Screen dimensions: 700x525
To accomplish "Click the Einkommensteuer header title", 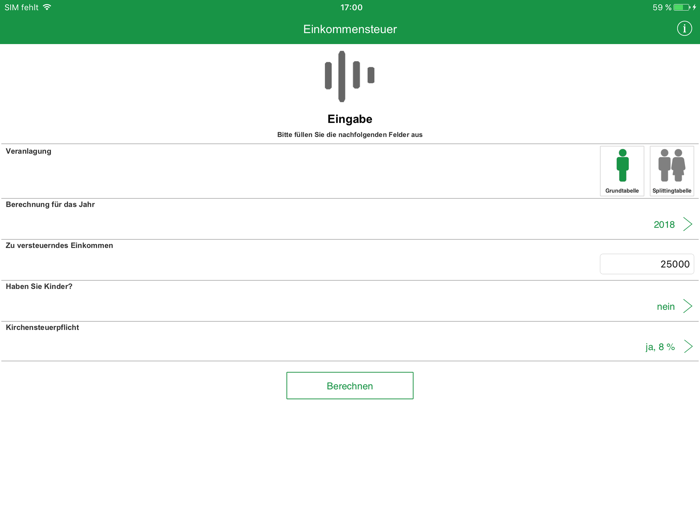I will pyautogui.click(x=350, y=29).
